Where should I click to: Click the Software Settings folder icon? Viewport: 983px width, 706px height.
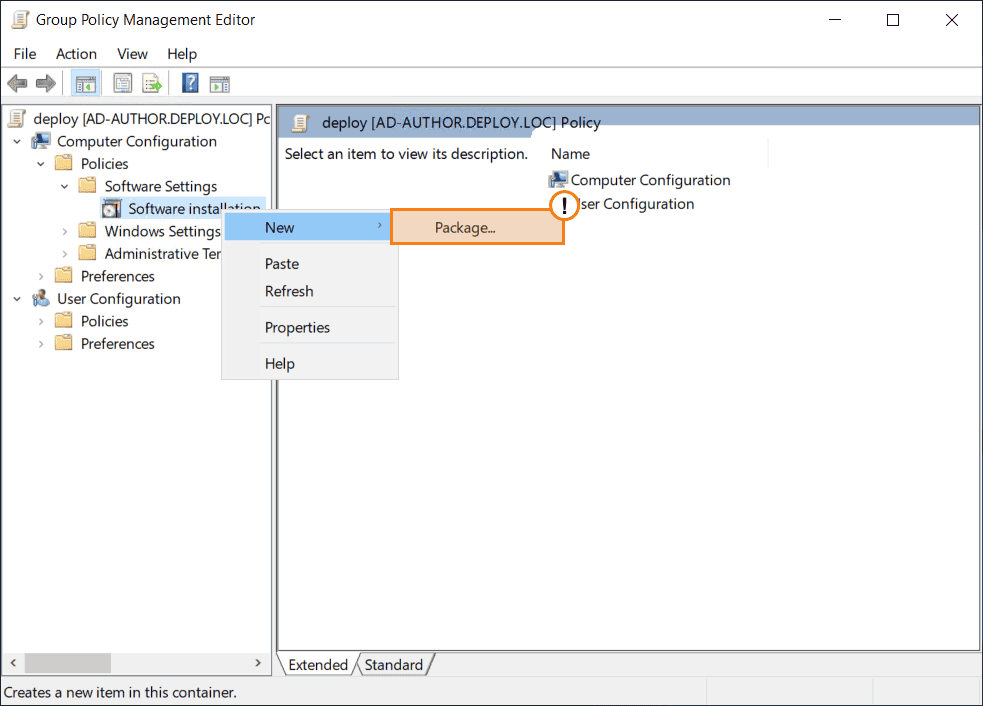coord(88,186)
